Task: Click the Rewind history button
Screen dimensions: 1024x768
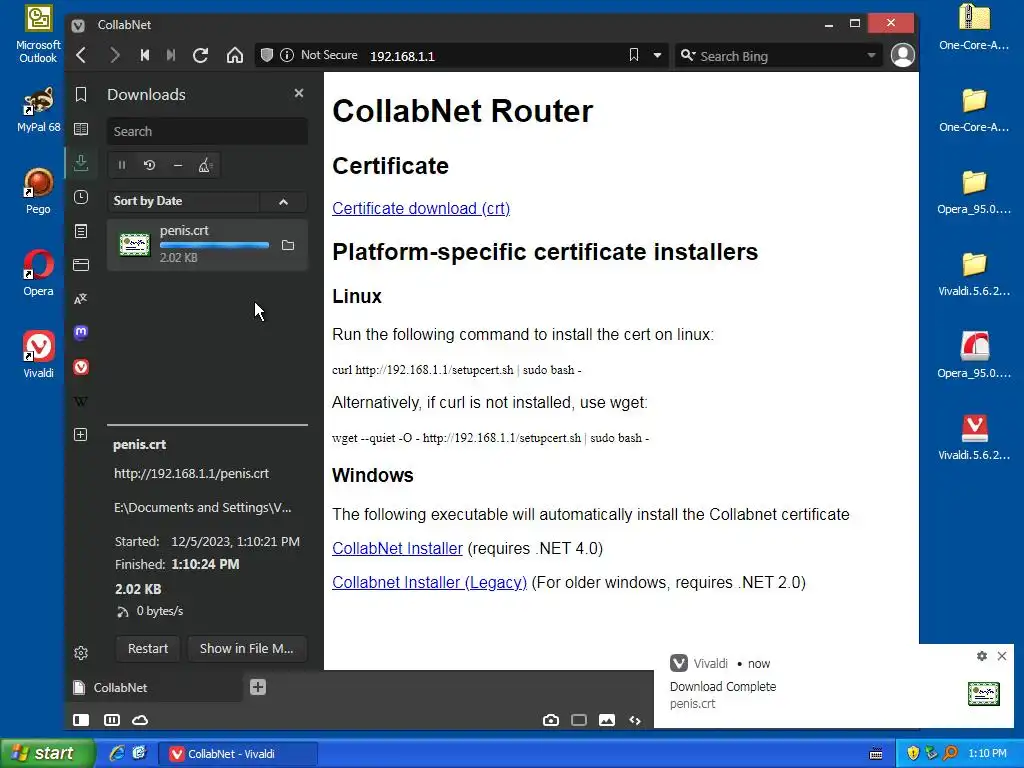Action: 144,56
